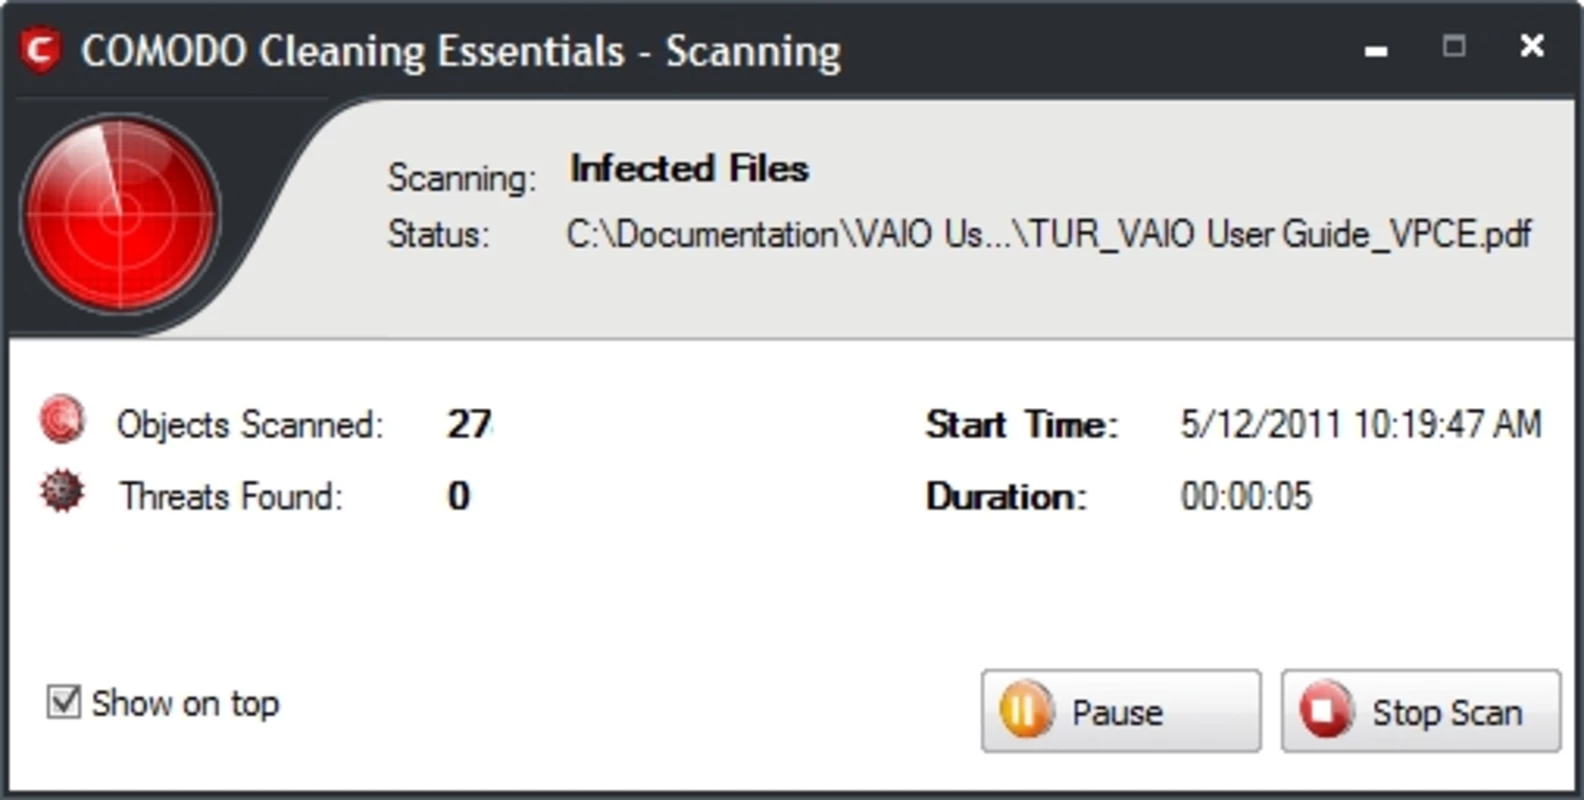Minimize the scanning window
This screenshot has height=800, width=1584.
[1376, 49]
